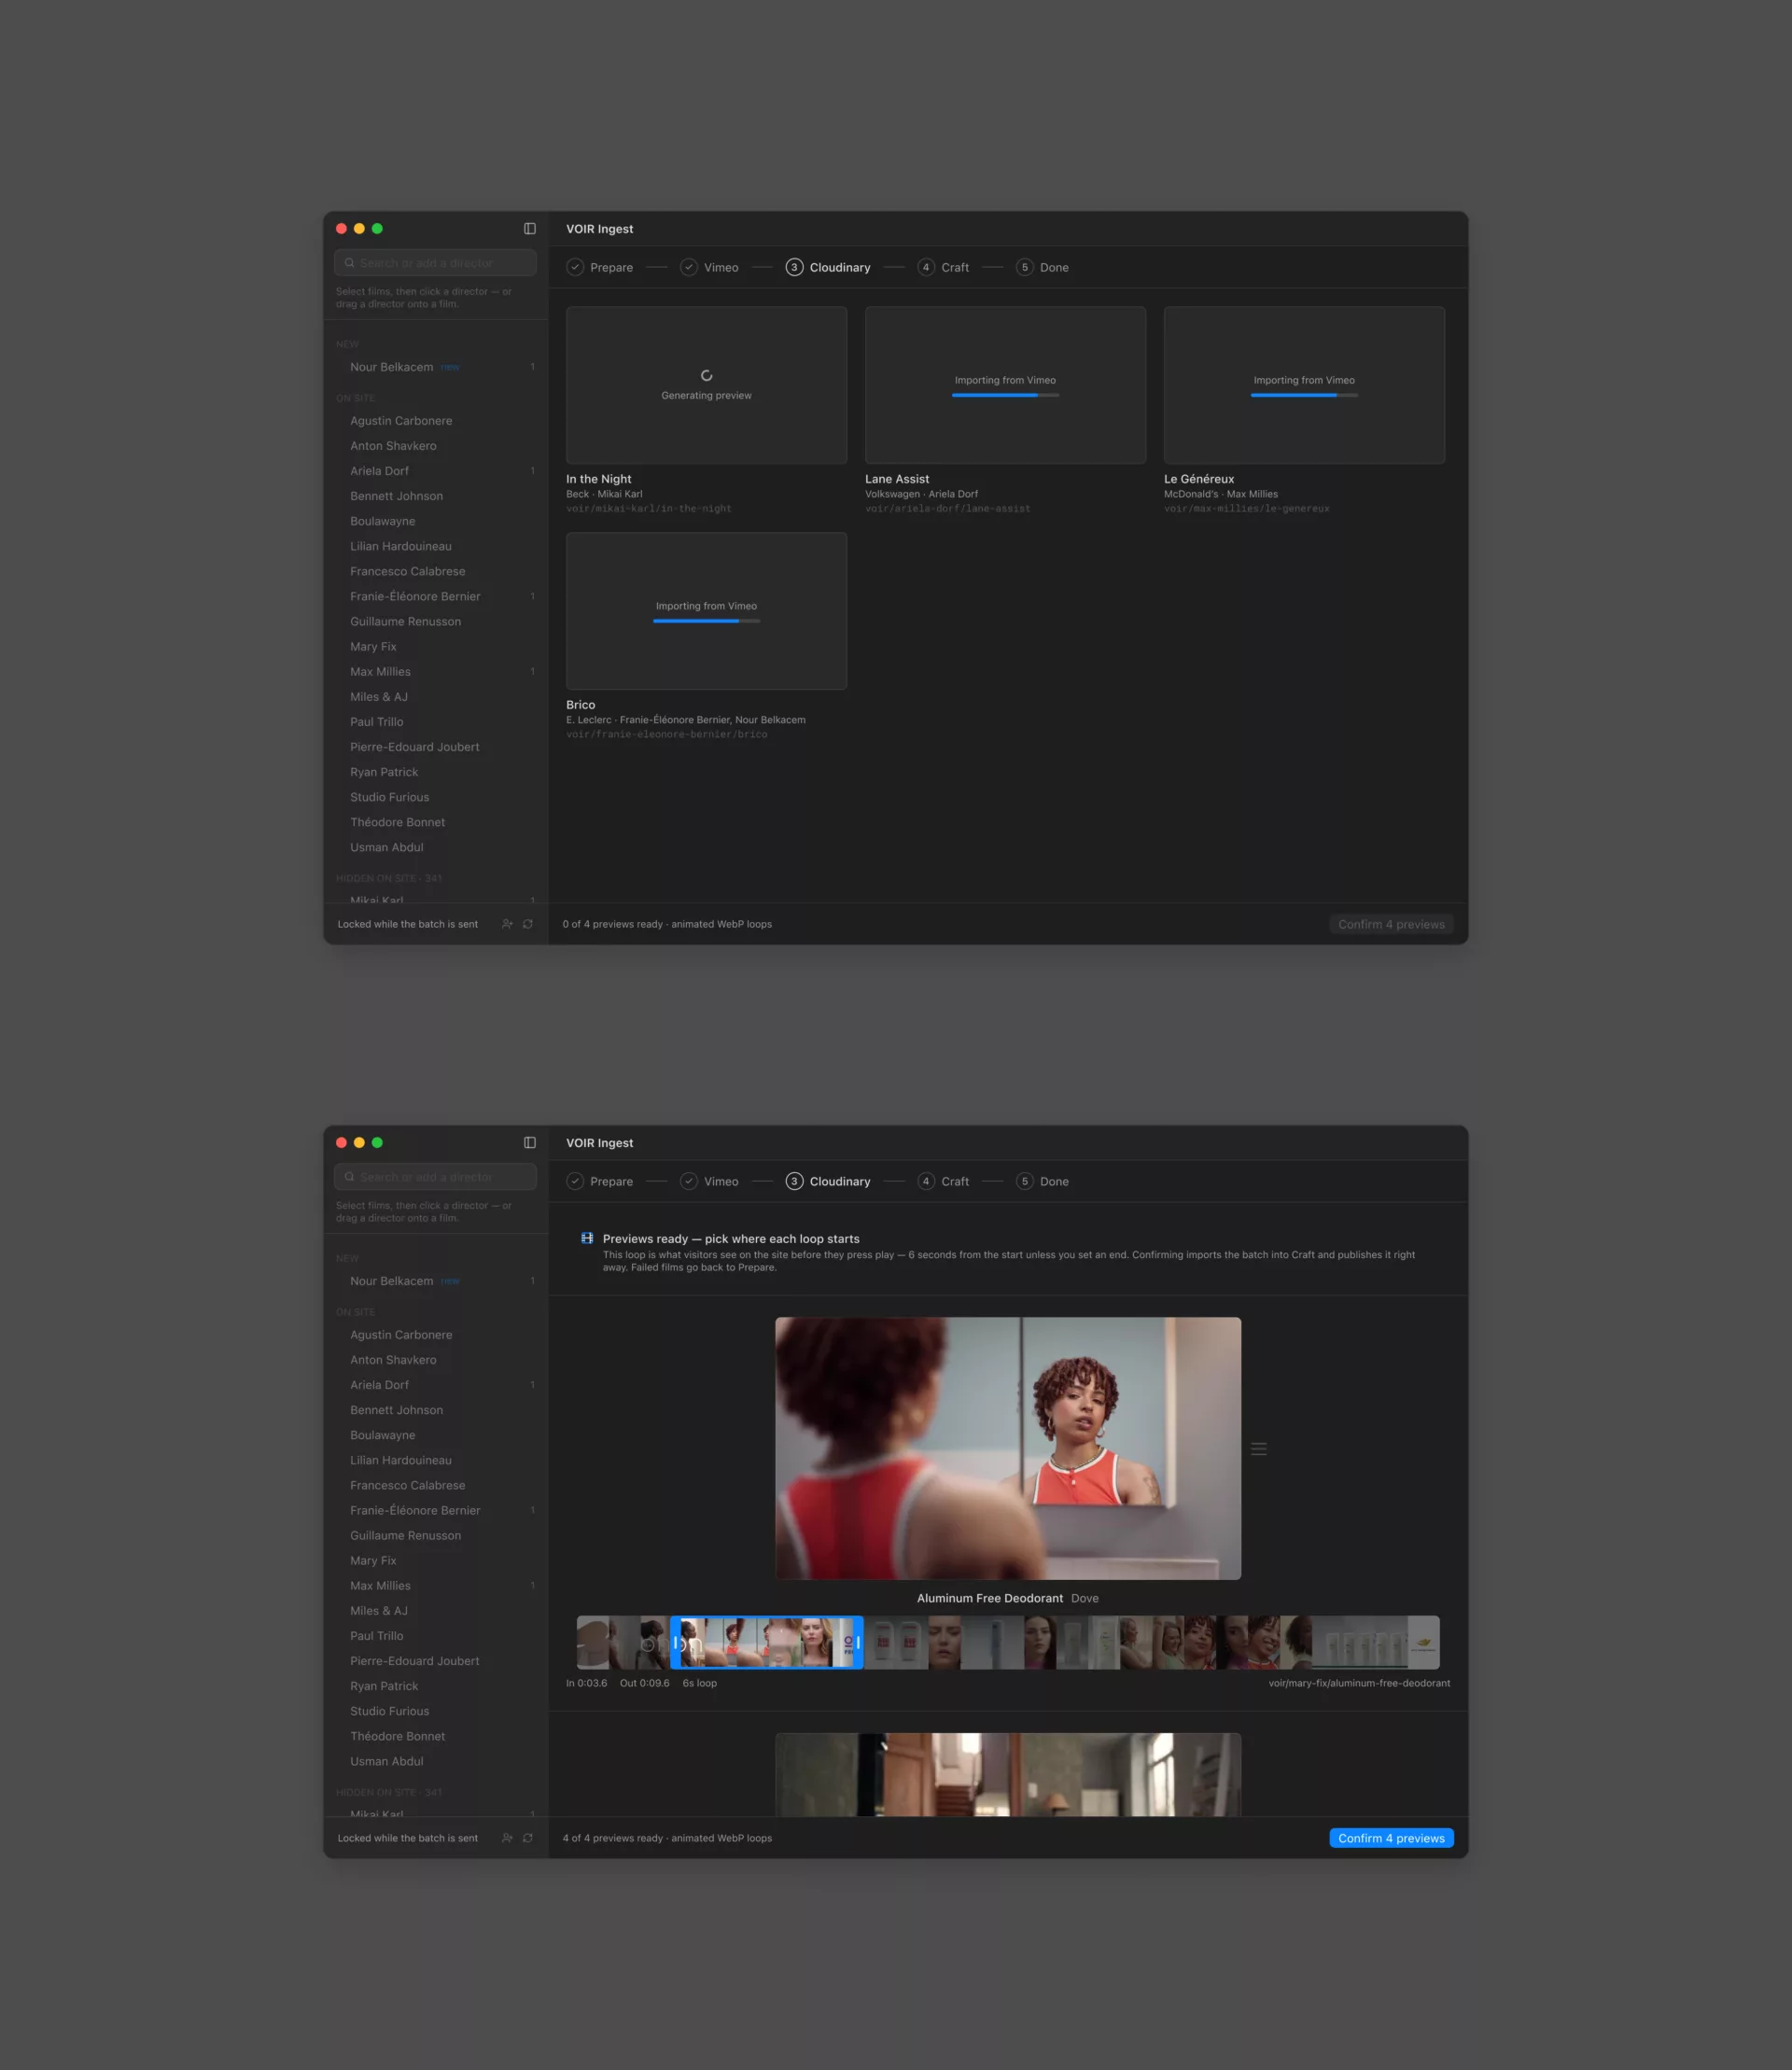Toggle sidebar icon in the importing window
The image size is (1792, 2070).
pyautogui.click(x=530, y=229)
